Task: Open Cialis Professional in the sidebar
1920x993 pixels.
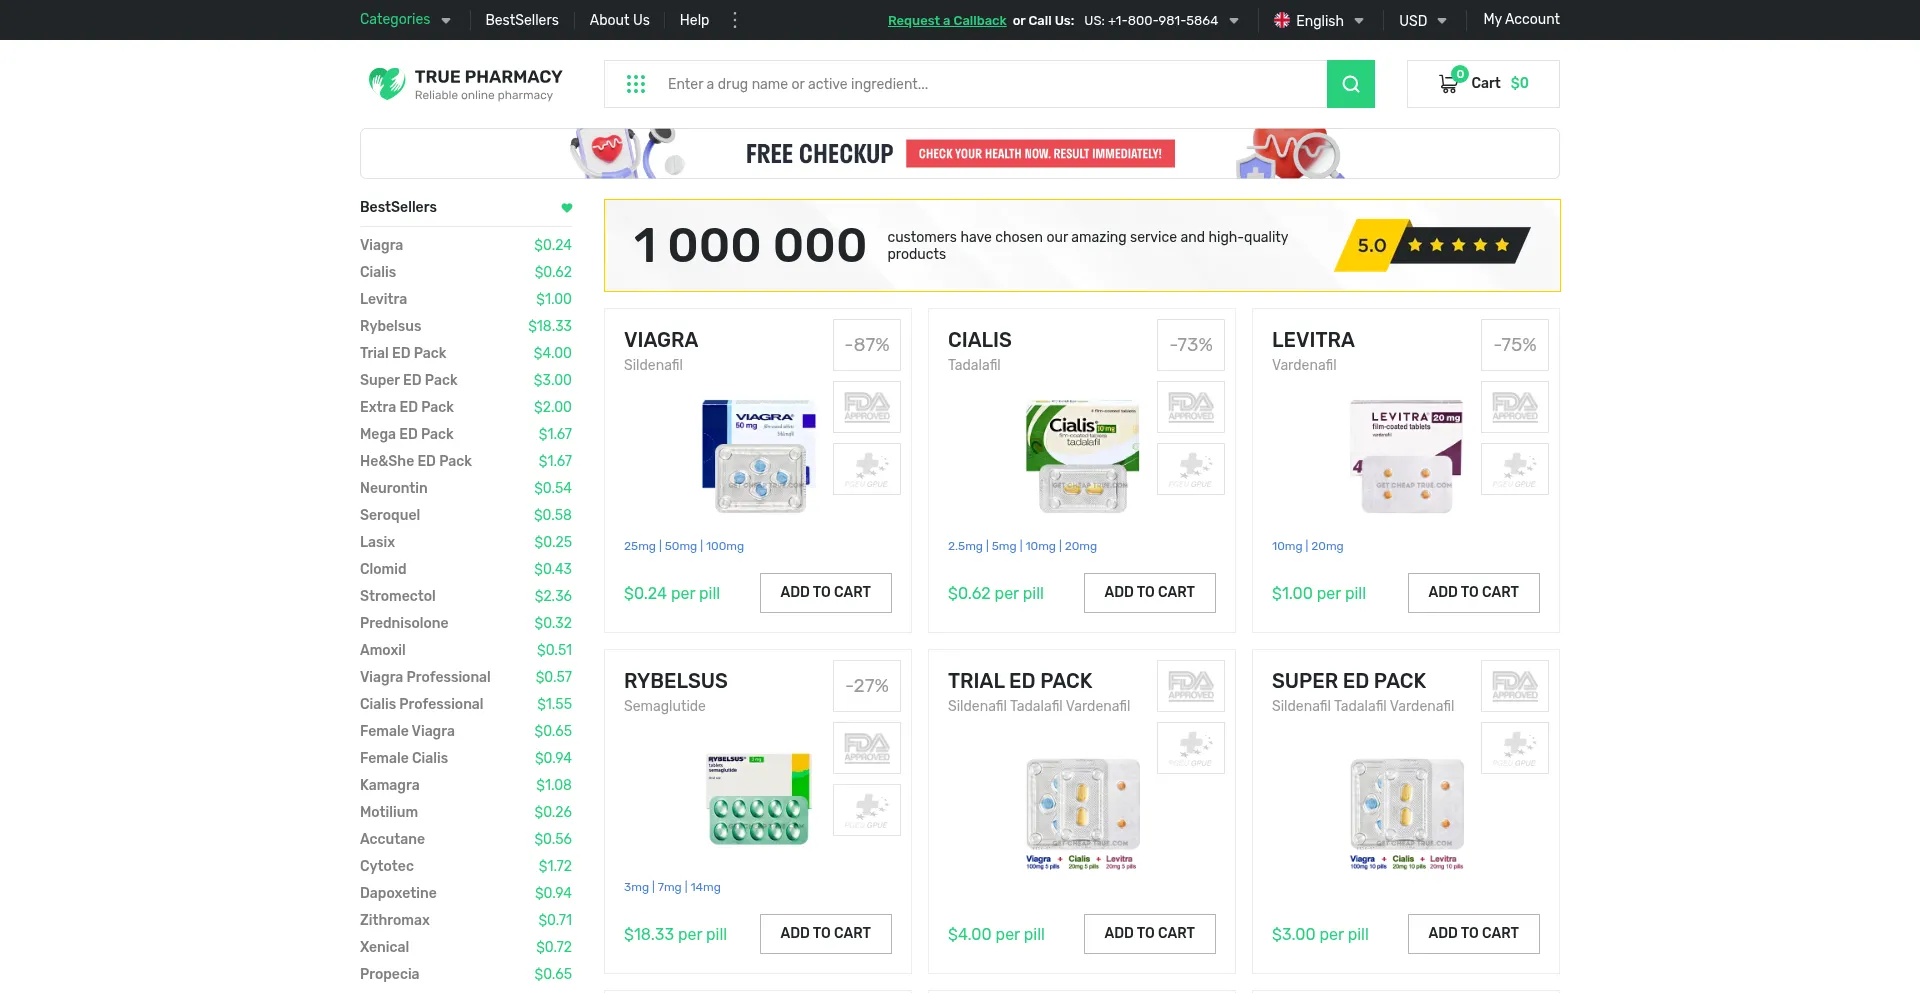Action: 422,704
